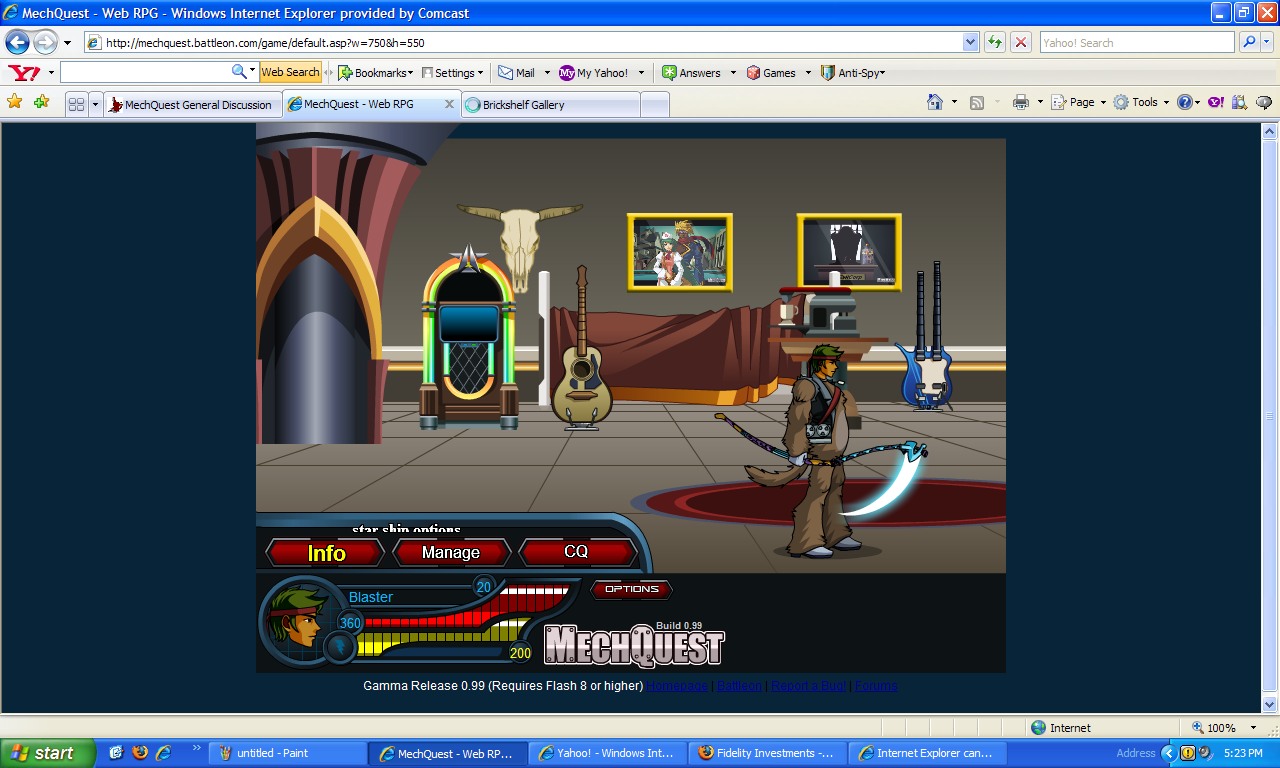Viewport: 1280px width, 768px height.
Task: Open Yahoo Games toolbar icon
Action: pyautogui.click(x=753, y=73)
